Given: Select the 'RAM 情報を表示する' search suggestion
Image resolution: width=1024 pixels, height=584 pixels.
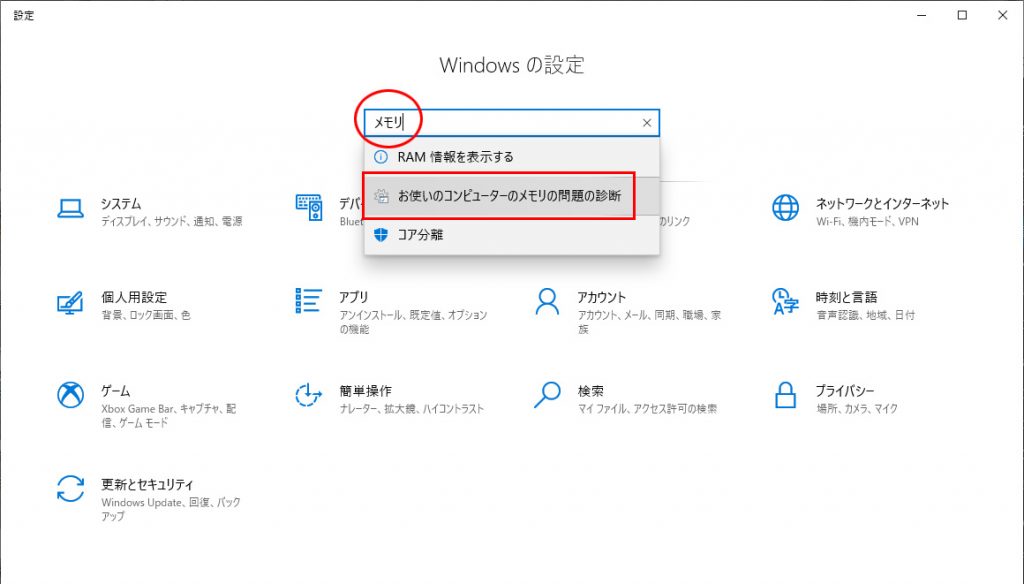Looking at the screenshot, I should [455, 157].
